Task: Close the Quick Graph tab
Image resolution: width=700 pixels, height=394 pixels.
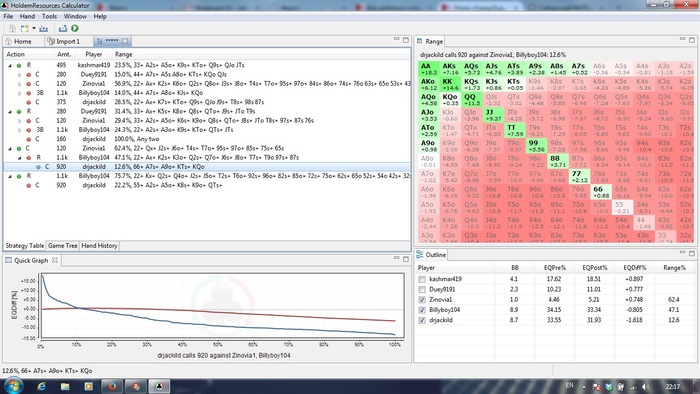Action: pyautogui.click(x=55, y=260)
